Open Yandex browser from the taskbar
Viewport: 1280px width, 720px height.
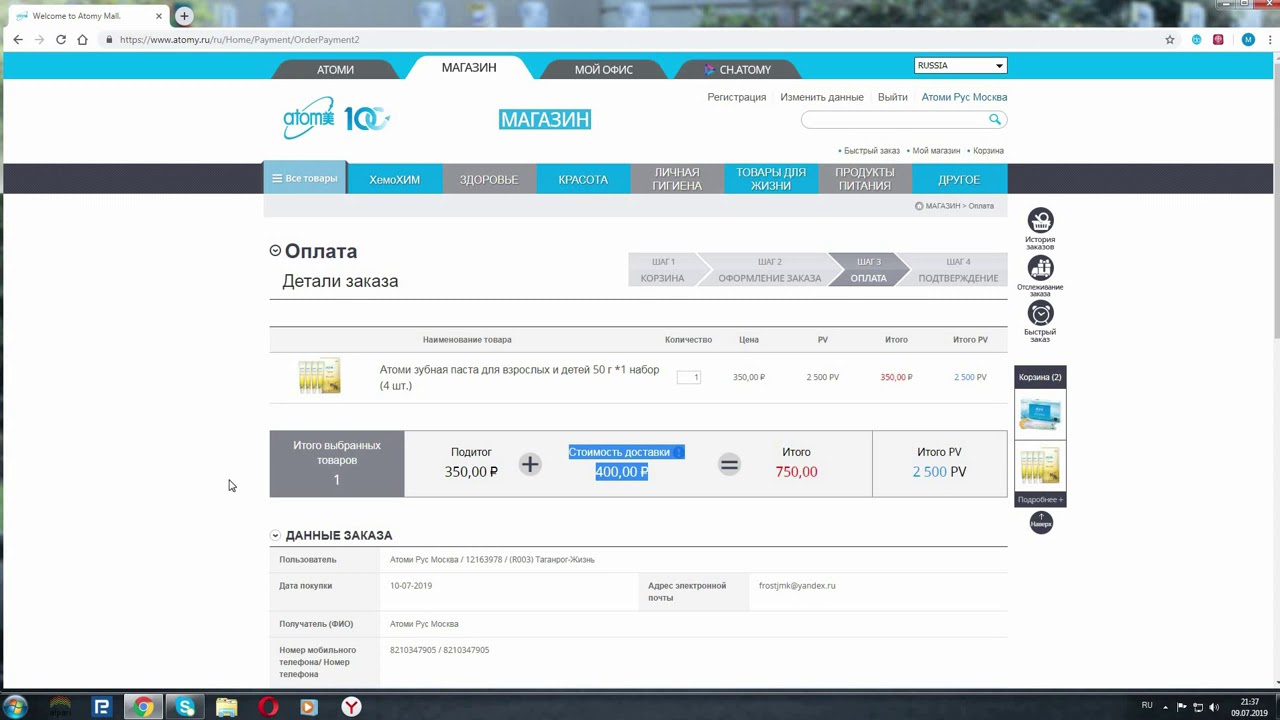[351, 707]
